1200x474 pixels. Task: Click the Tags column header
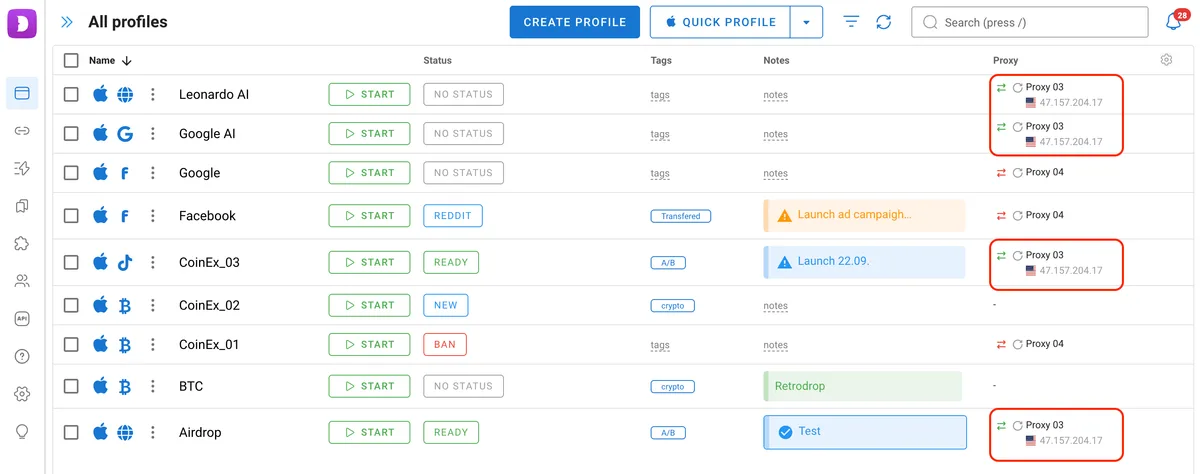tap(660, 60)
